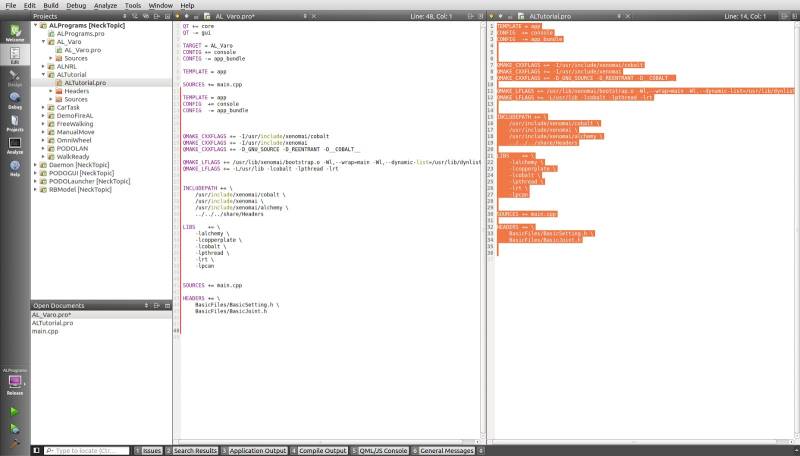Select ALTutorial.pro in Open Documents
Screen dimensions: 800x456
(53, 323)
